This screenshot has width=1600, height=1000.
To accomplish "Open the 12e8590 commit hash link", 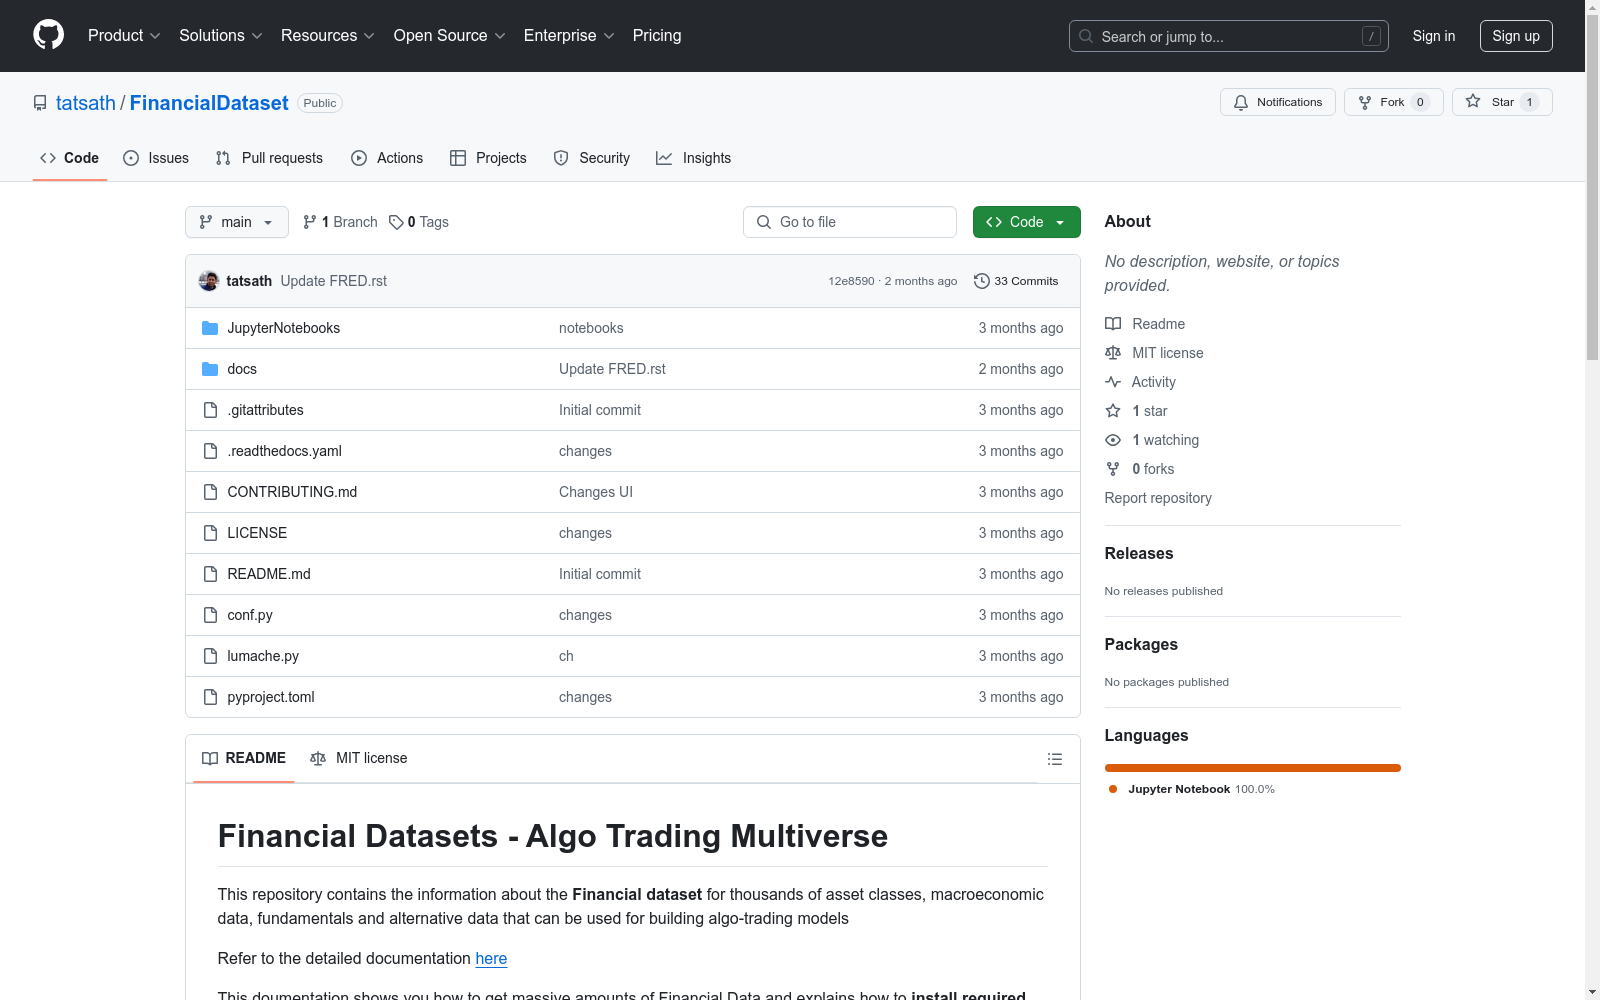I will point(851,281).
